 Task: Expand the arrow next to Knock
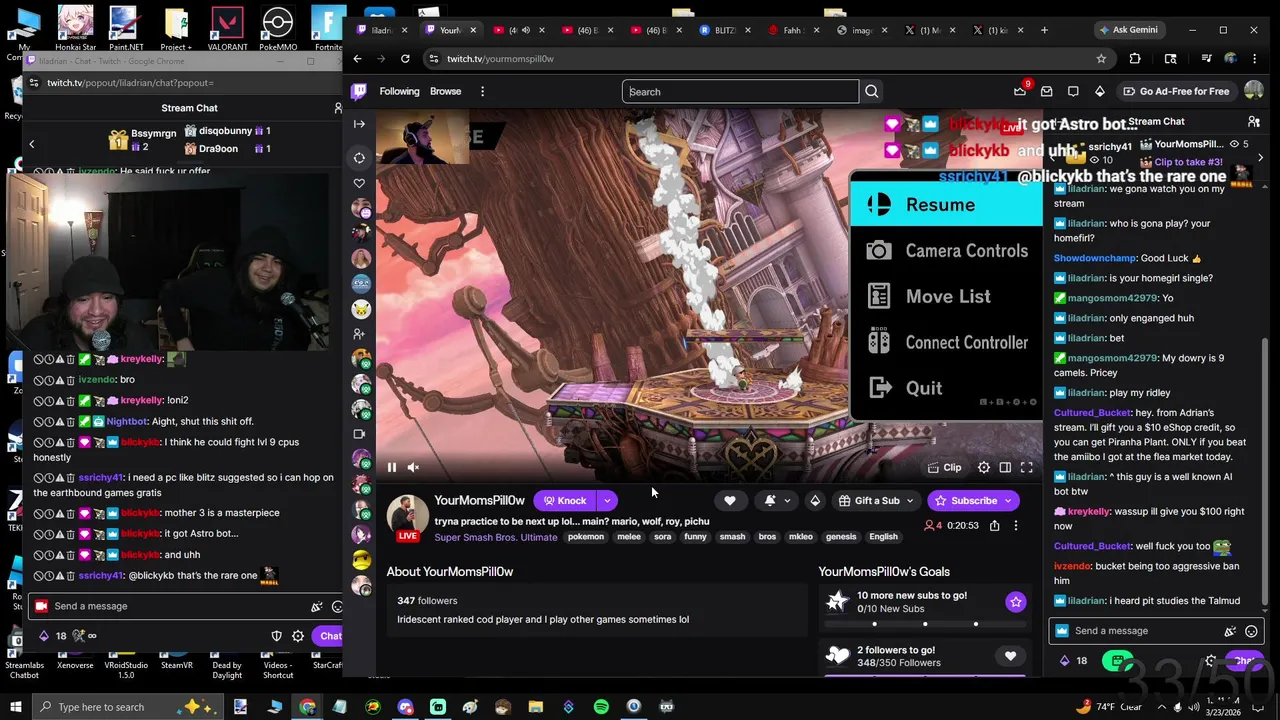(x=607, y=500)
